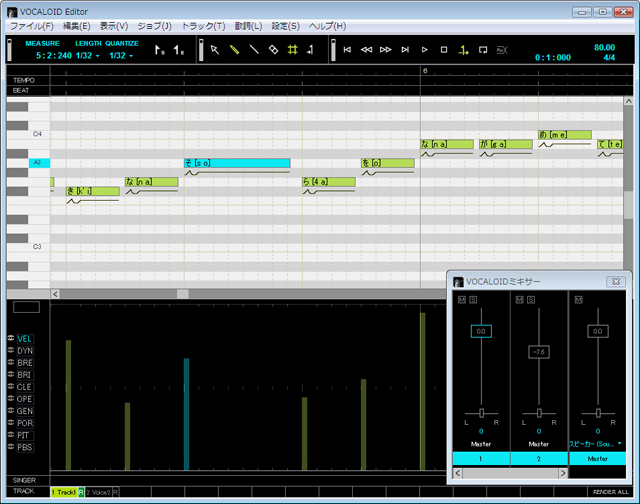Mute the Master channel in mixer
The width and height of the screenshot is (640, 504).
[578, 300]
